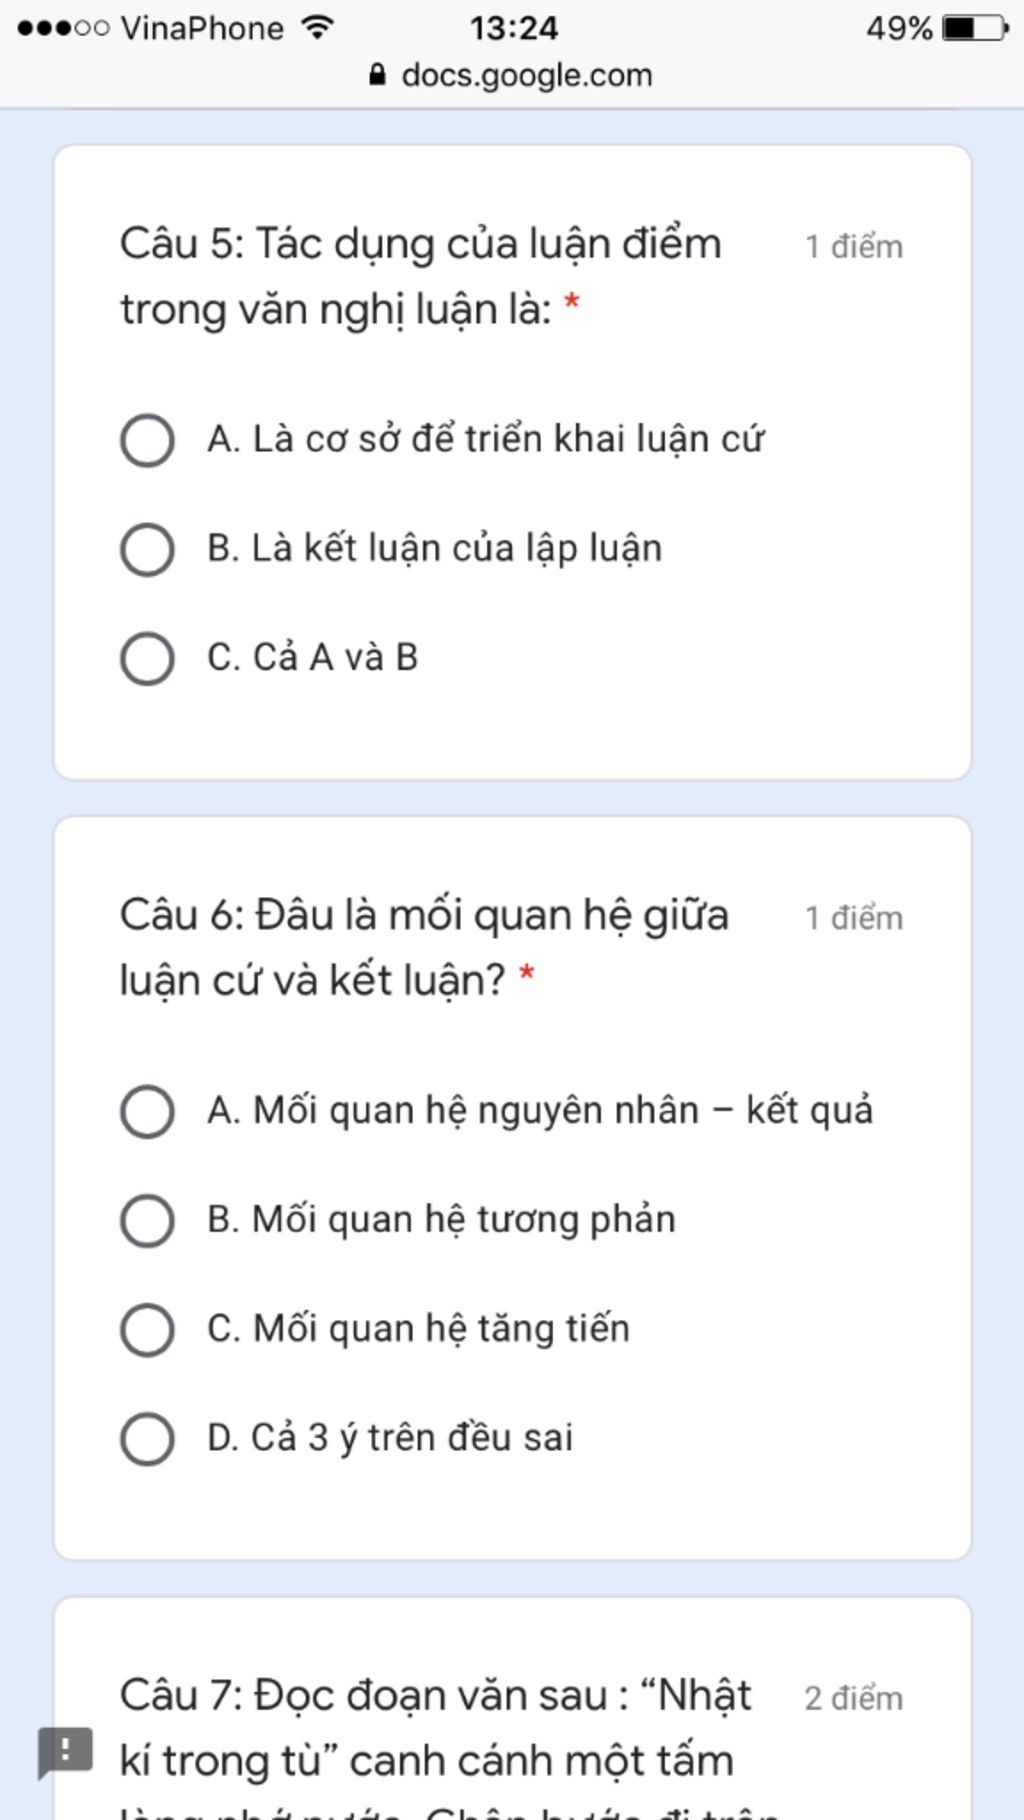Tap the Câu 6 question title text
This screenshot has height=1820, width=1024.
pos(425,947)
